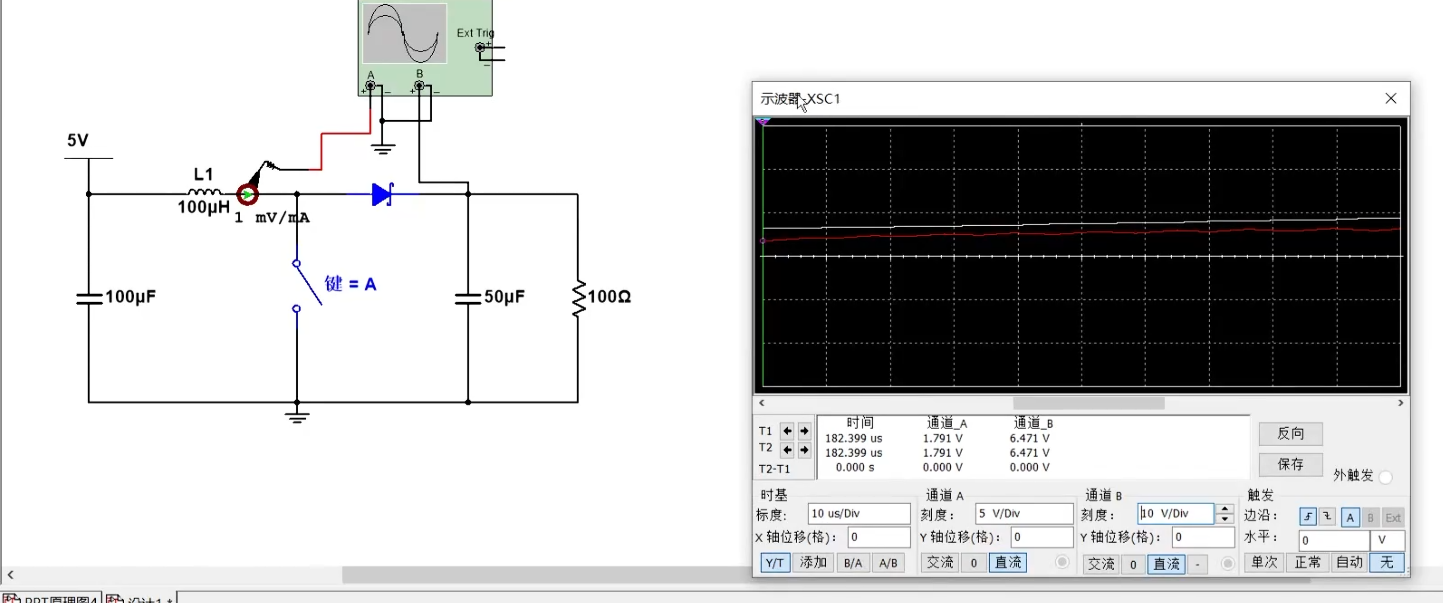The image size is (1443, 603).
Task: Set channel B coupling to 交流
Action: (1101, 564)
